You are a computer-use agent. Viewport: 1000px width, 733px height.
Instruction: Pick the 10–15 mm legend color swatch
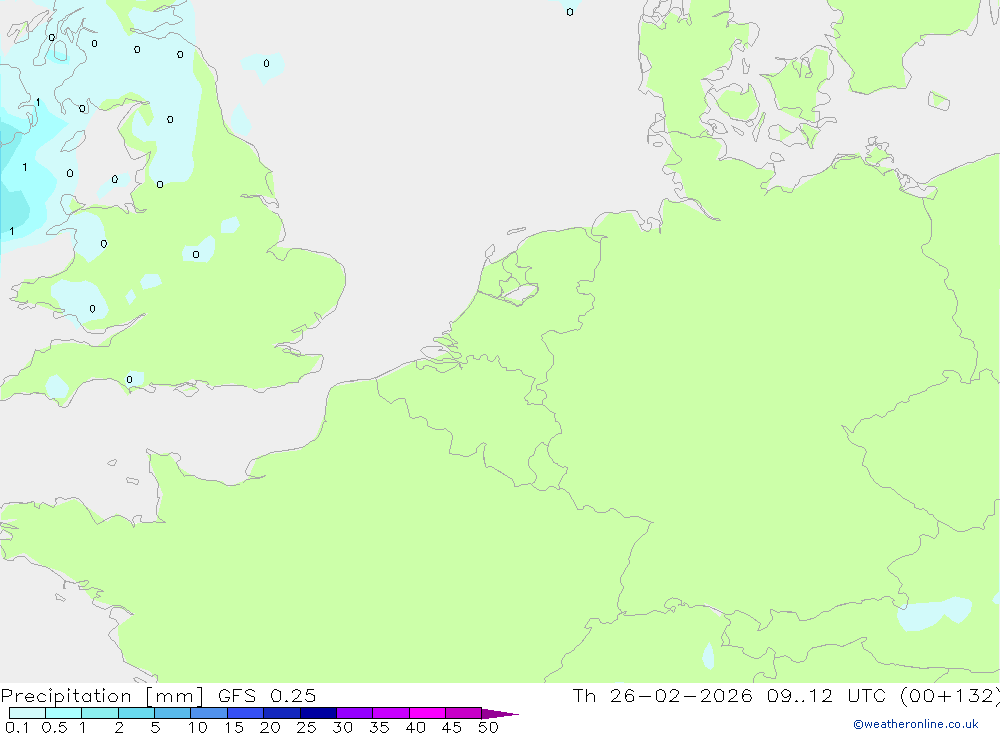click(x=209, y=713)
